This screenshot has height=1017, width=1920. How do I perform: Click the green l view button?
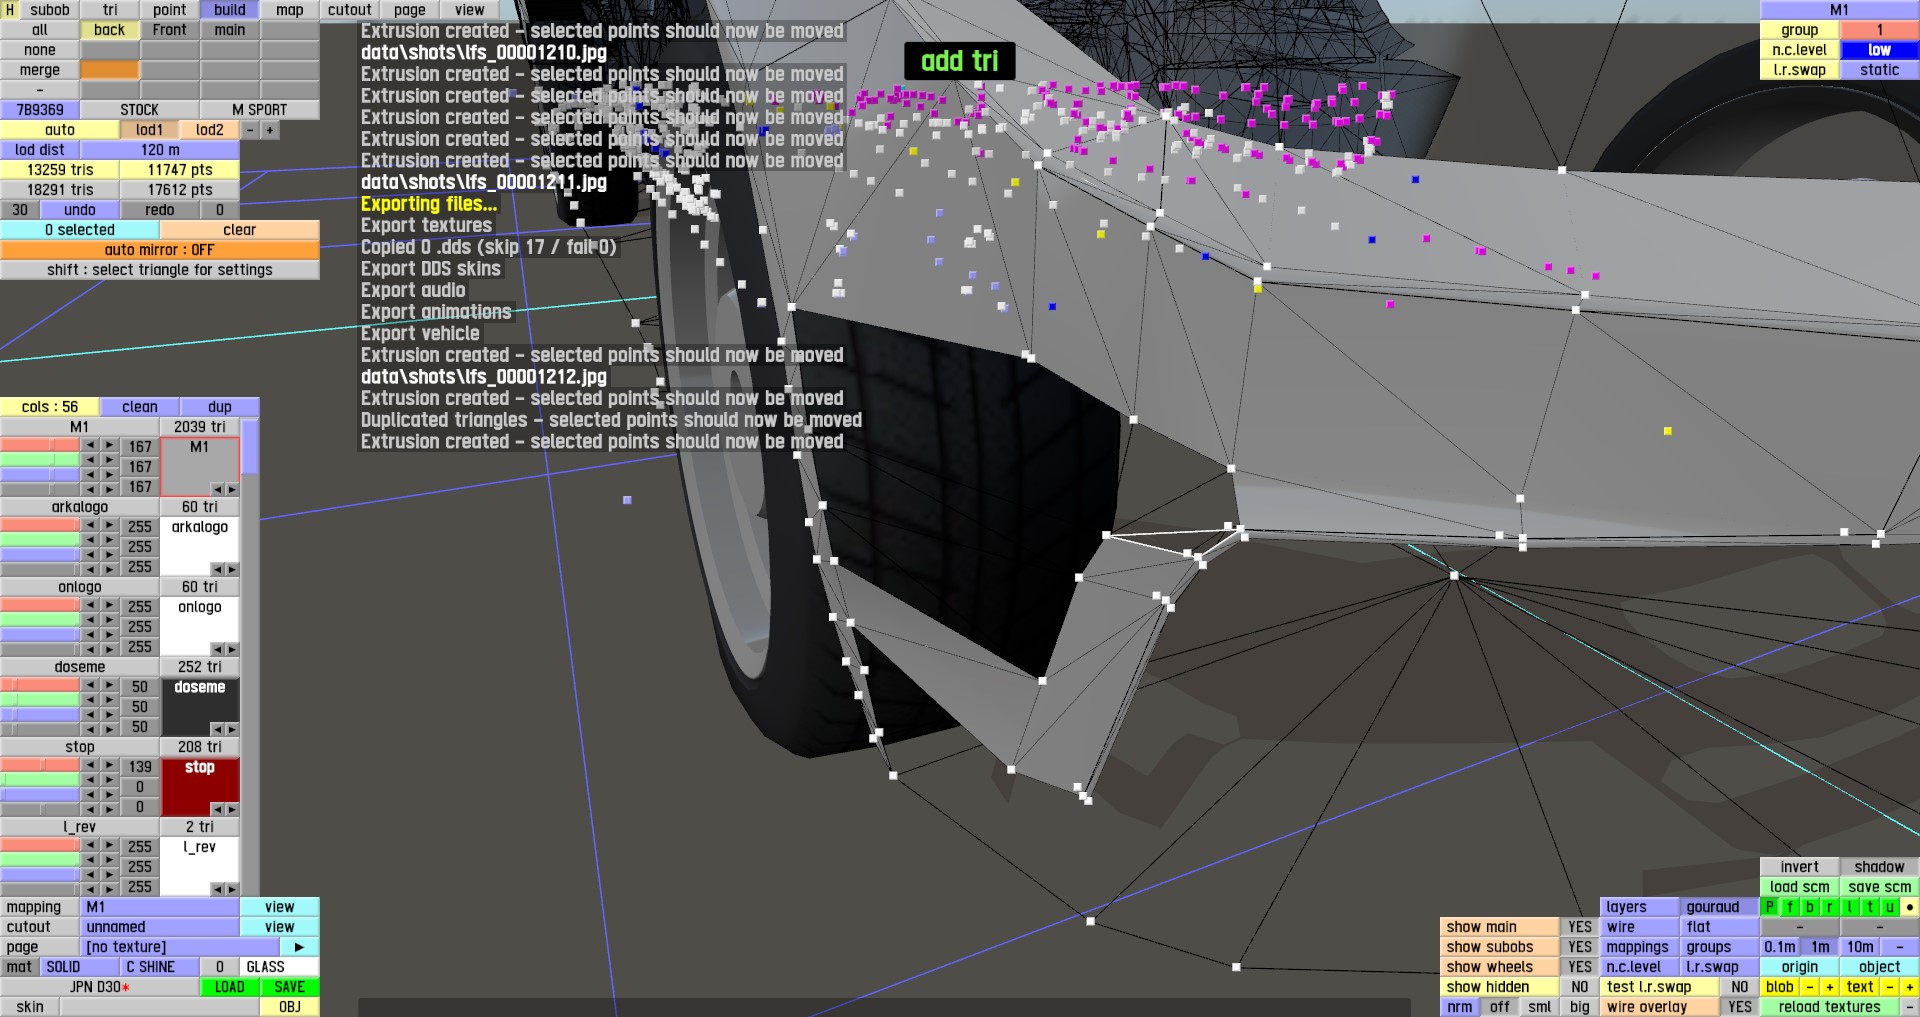[1850, 907]
